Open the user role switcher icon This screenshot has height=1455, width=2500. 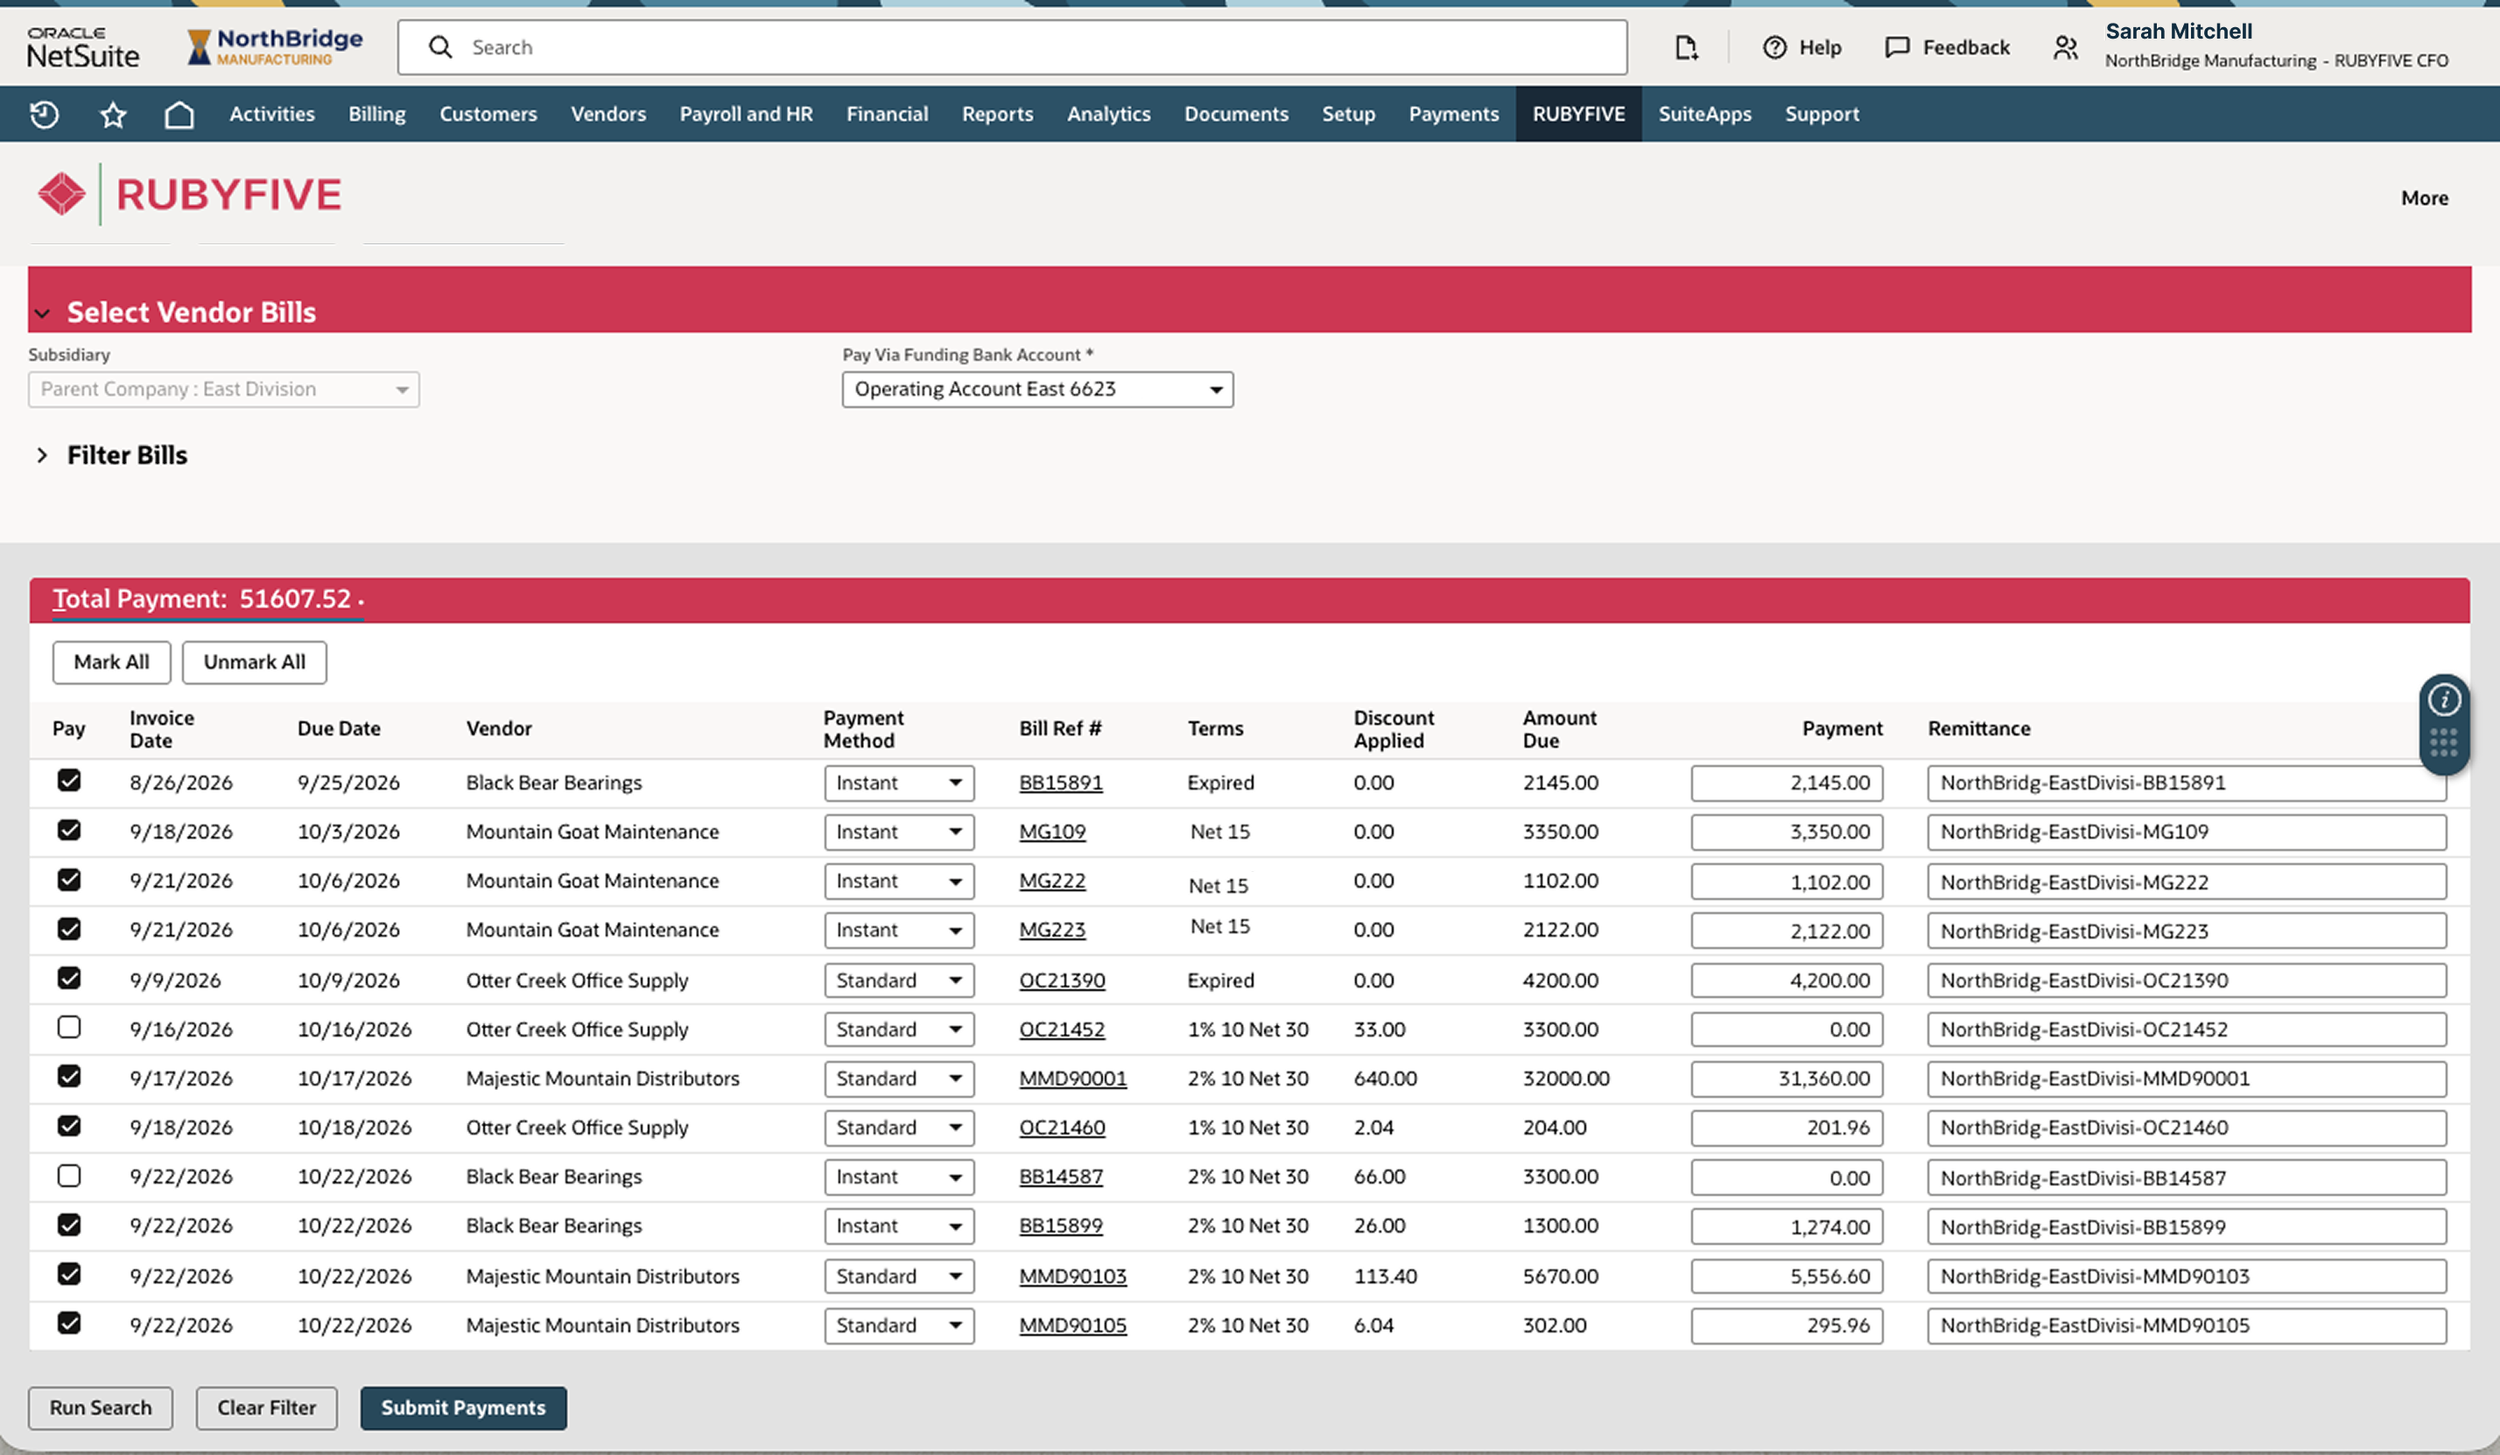tap(2066, 47)
